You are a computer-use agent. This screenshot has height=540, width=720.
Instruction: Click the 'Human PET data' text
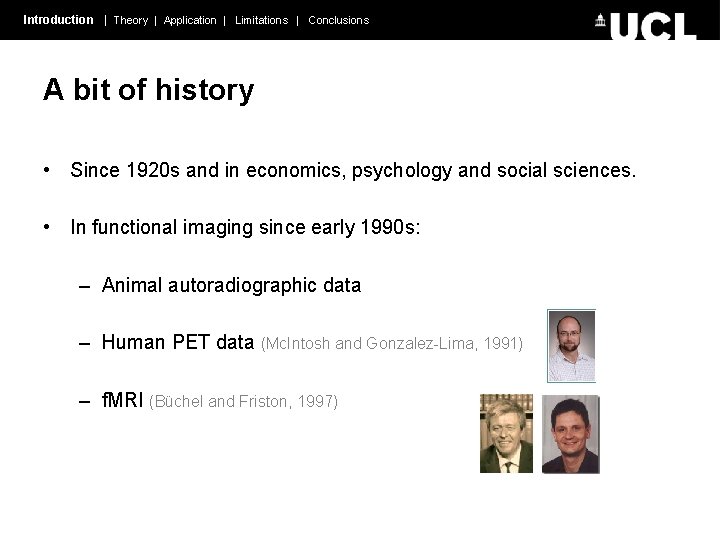(x=178, y=343)
